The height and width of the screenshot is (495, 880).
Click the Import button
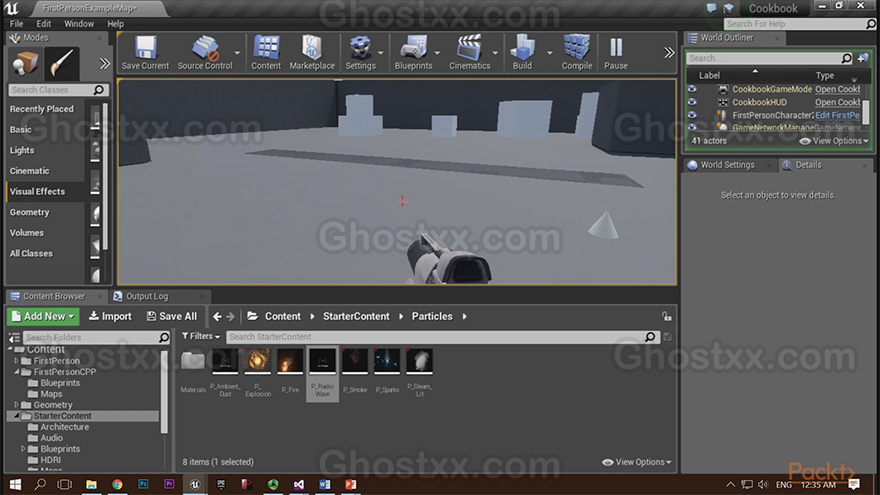point(111,316)
